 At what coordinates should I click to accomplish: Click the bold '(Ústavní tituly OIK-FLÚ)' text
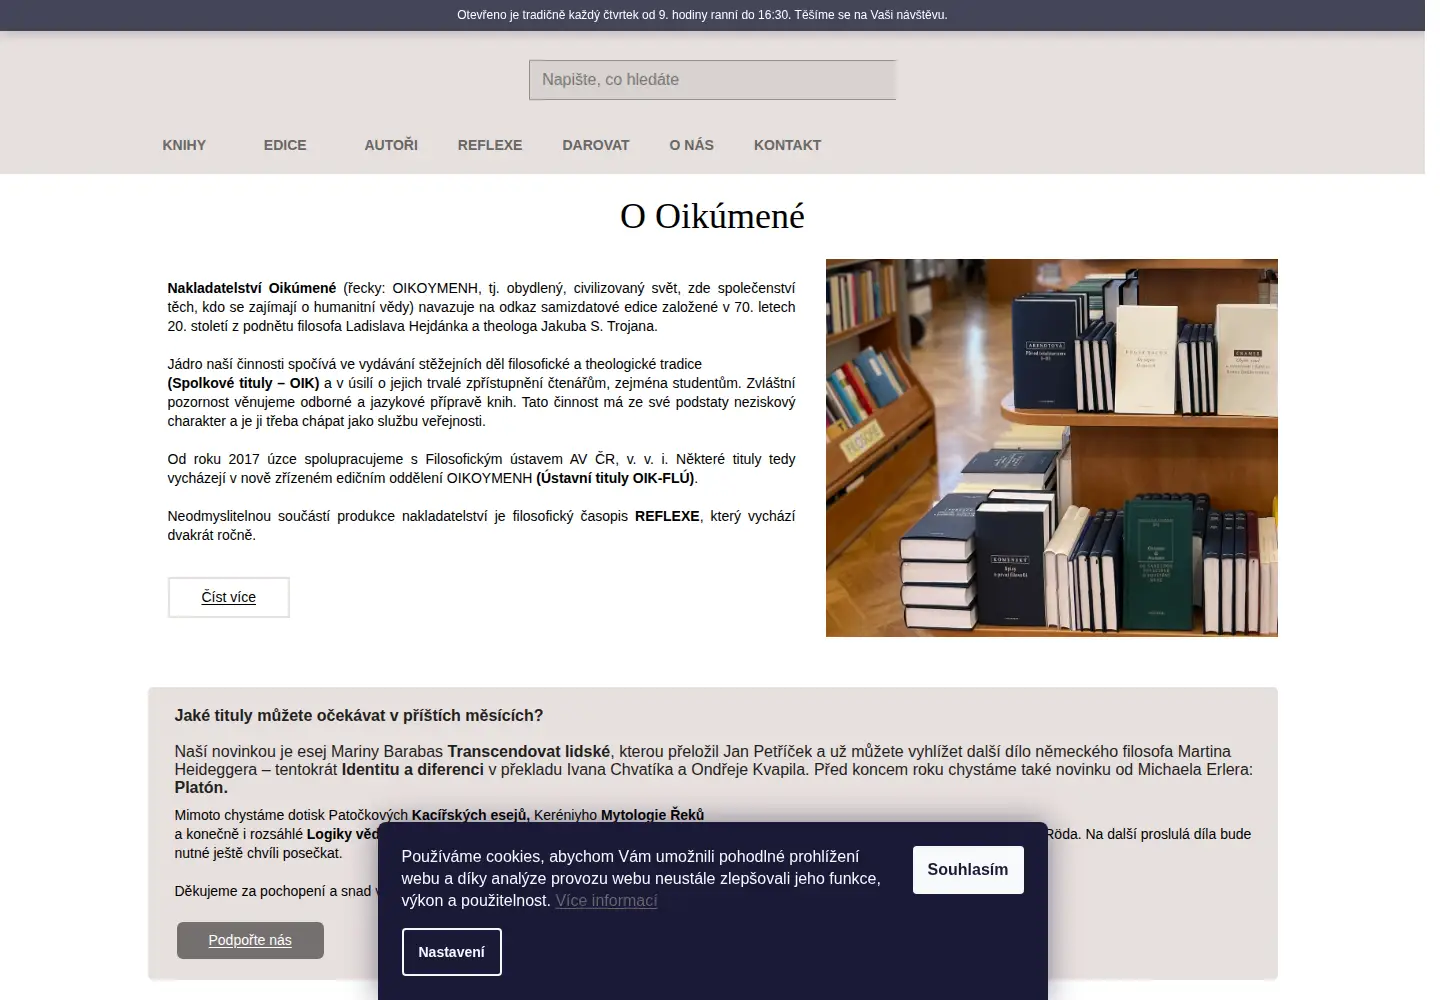pos(615,478)
